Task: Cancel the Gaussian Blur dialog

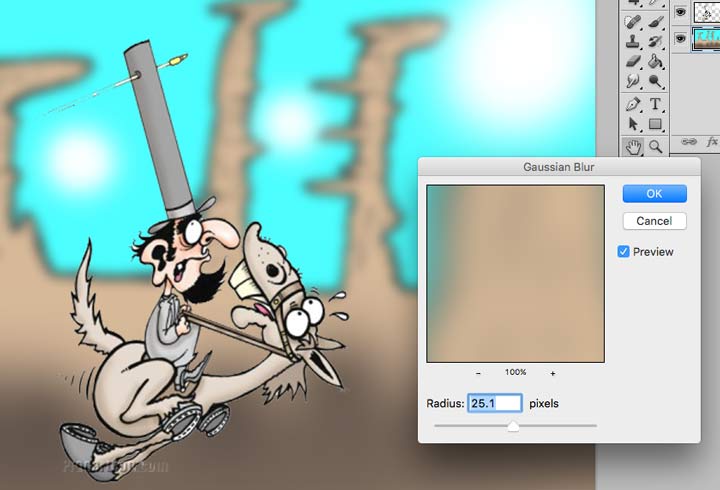Action: point(654,220)
